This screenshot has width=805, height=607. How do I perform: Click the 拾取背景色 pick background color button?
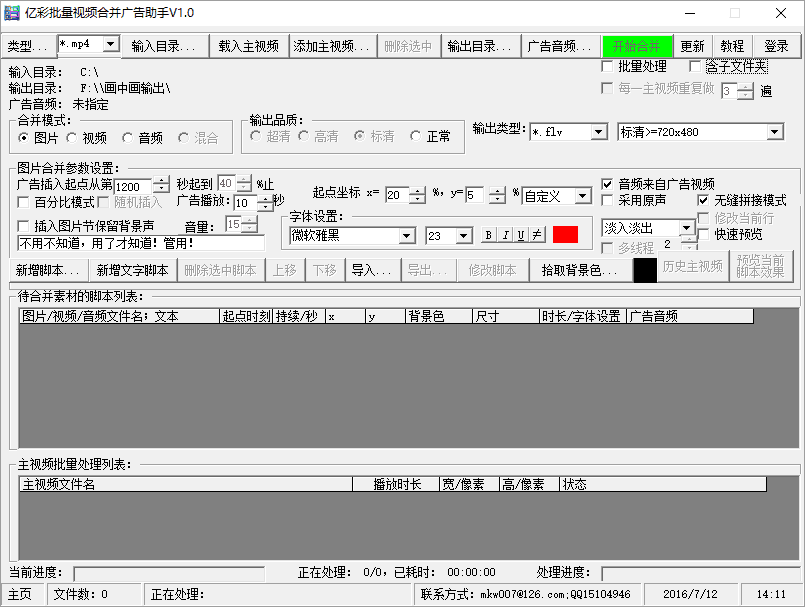[579, 270]
